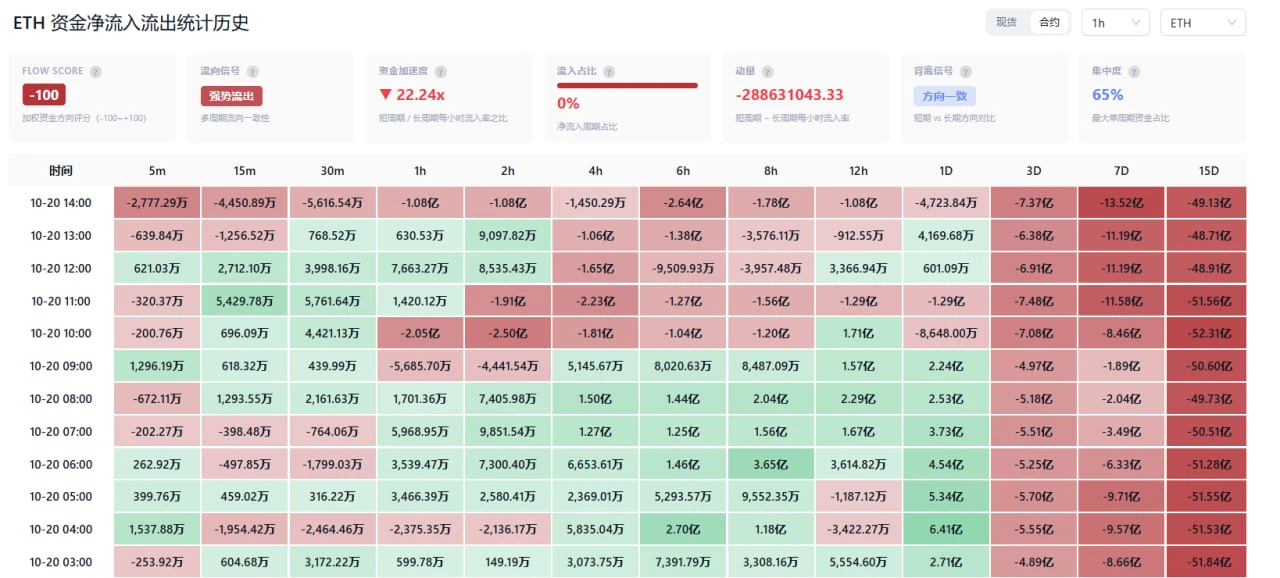Show the 资金加速度 info question mark
The image size is (1280, 578).
(440, 72)
